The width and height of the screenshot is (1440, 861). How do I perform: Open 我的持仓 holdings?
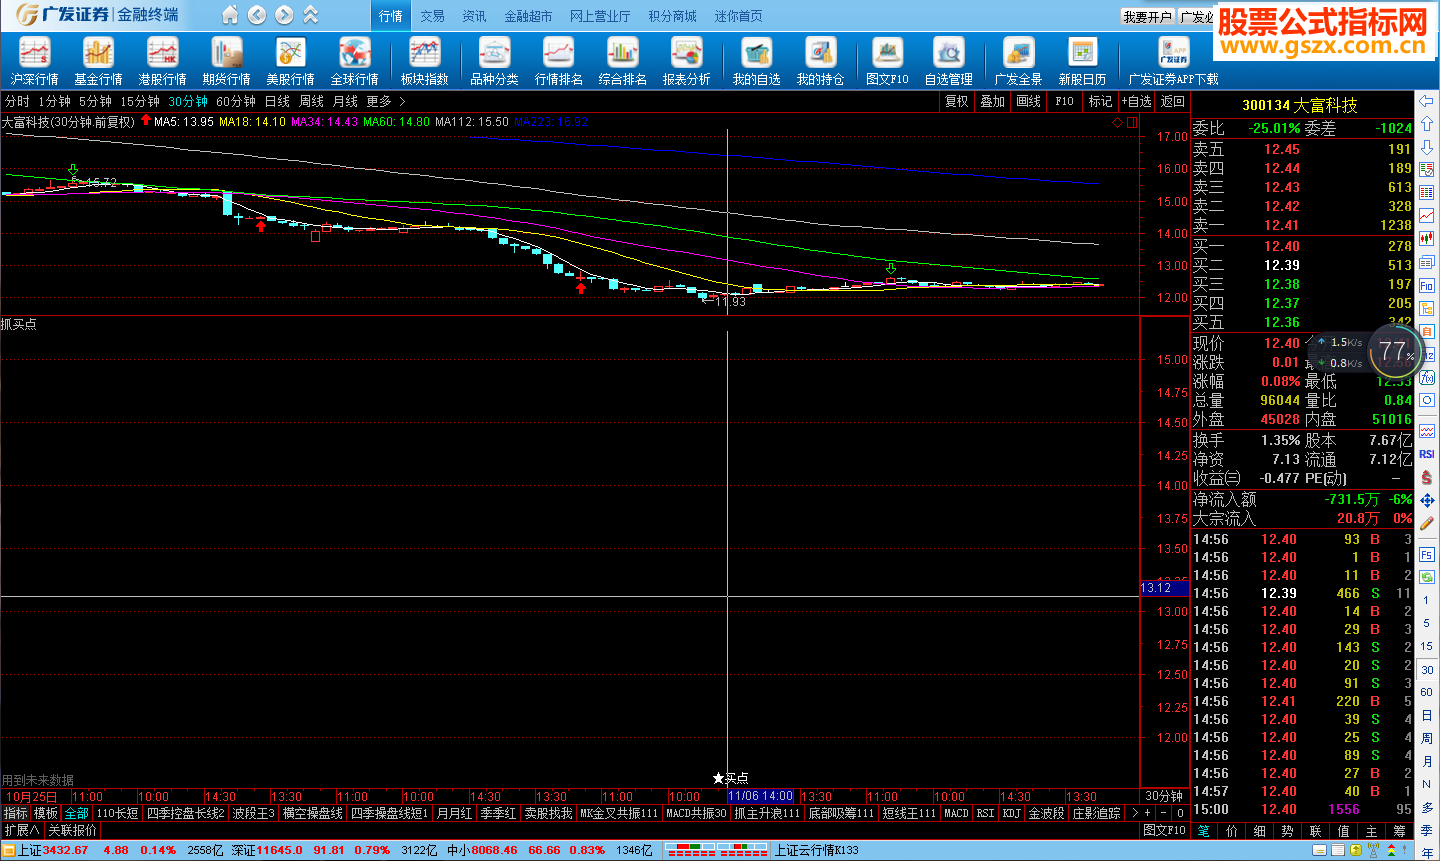click(x=820, y=61)
